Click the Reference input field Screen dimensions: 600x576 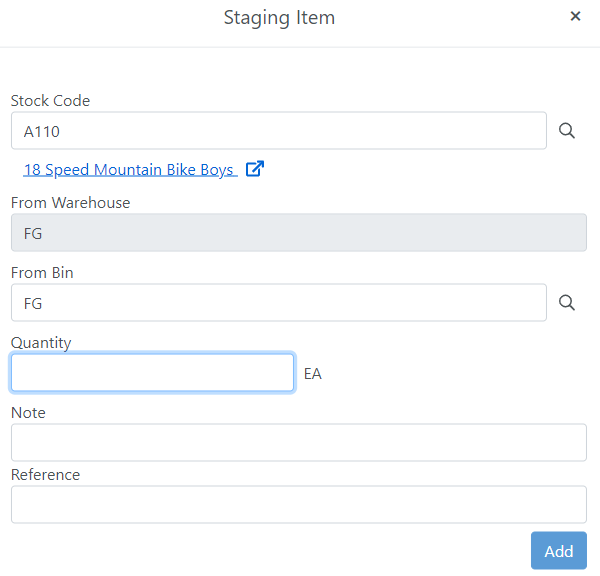(x=298, y=505)
